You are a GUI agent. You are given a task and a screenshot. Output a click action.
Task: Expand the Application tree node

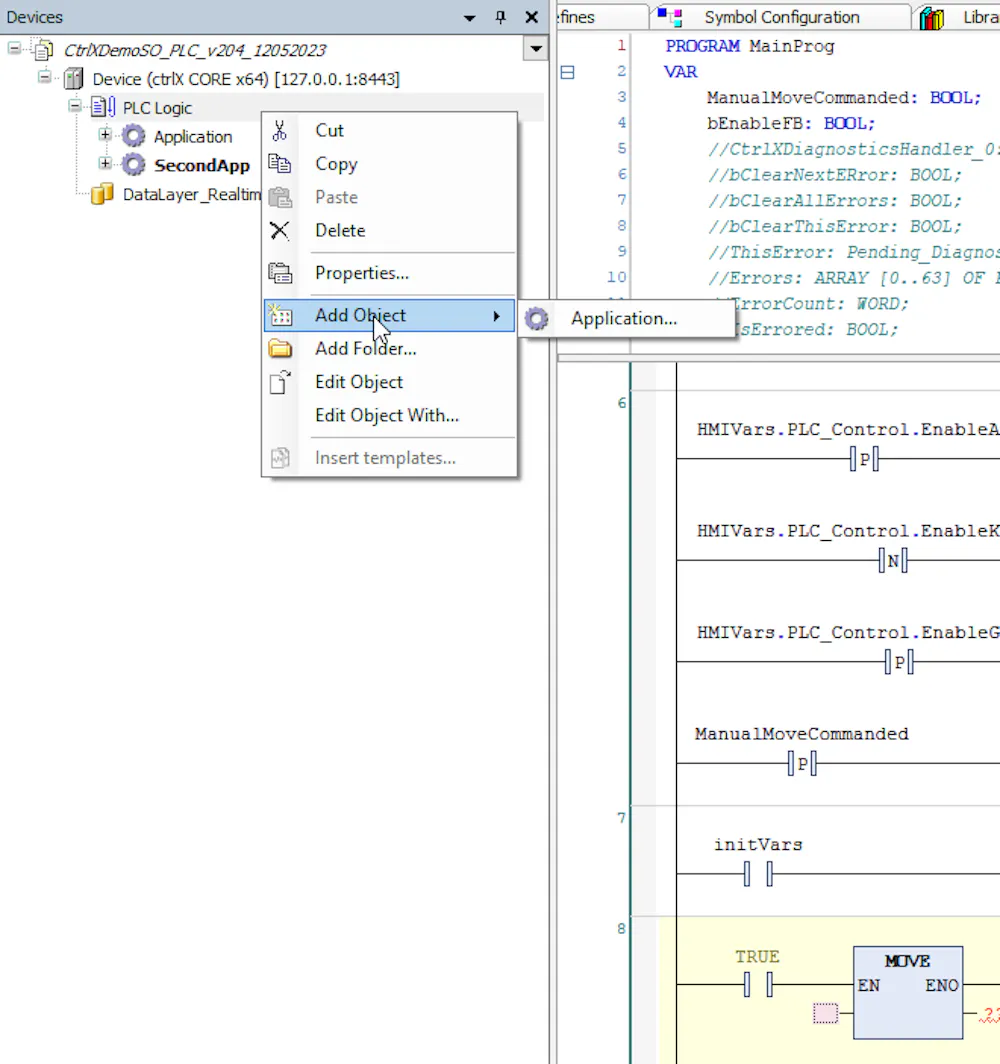point(104,134)
